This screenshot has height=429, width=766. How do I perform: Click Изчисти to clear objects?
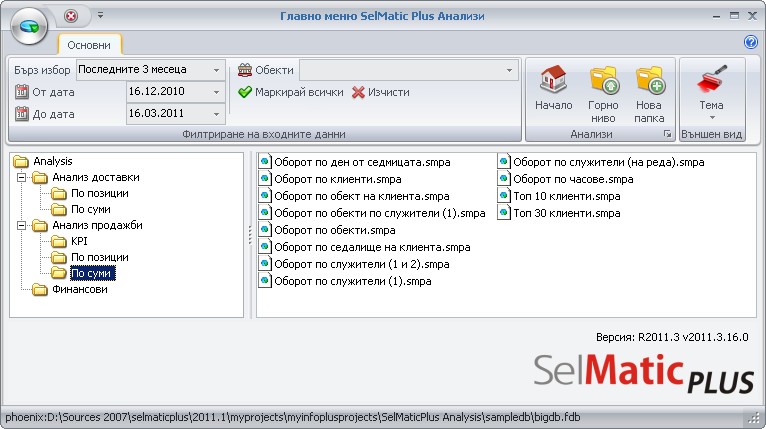[381, 92]
